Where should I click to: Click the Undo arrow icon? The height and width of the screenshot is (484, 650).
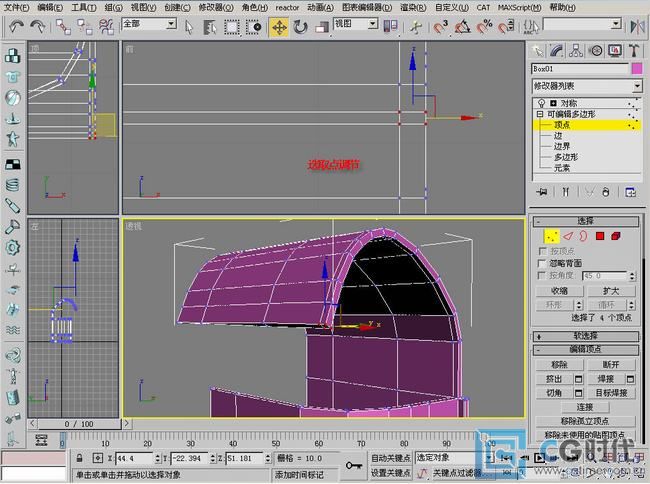pyautogui.click(x=16, y=27)
